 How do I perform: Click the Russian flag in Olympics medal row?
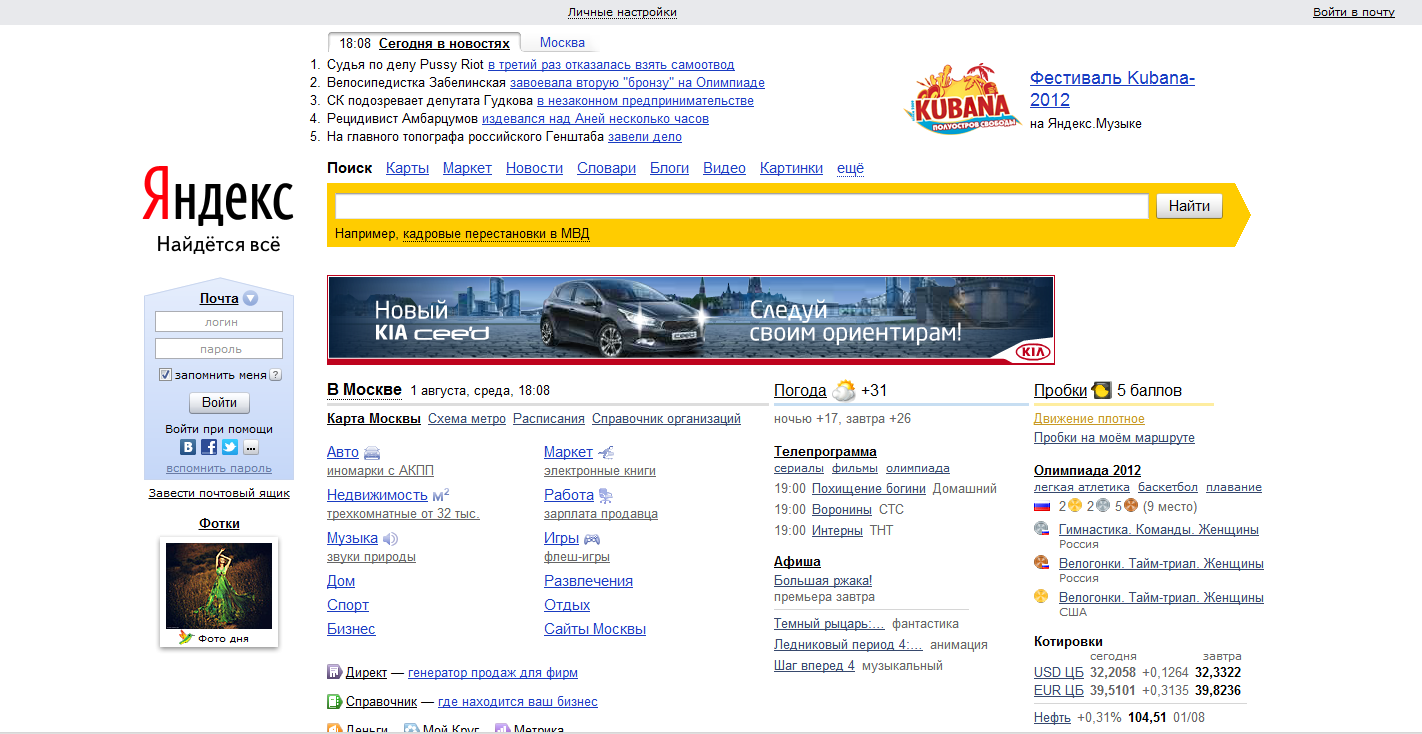click(x=1042, y=506)
